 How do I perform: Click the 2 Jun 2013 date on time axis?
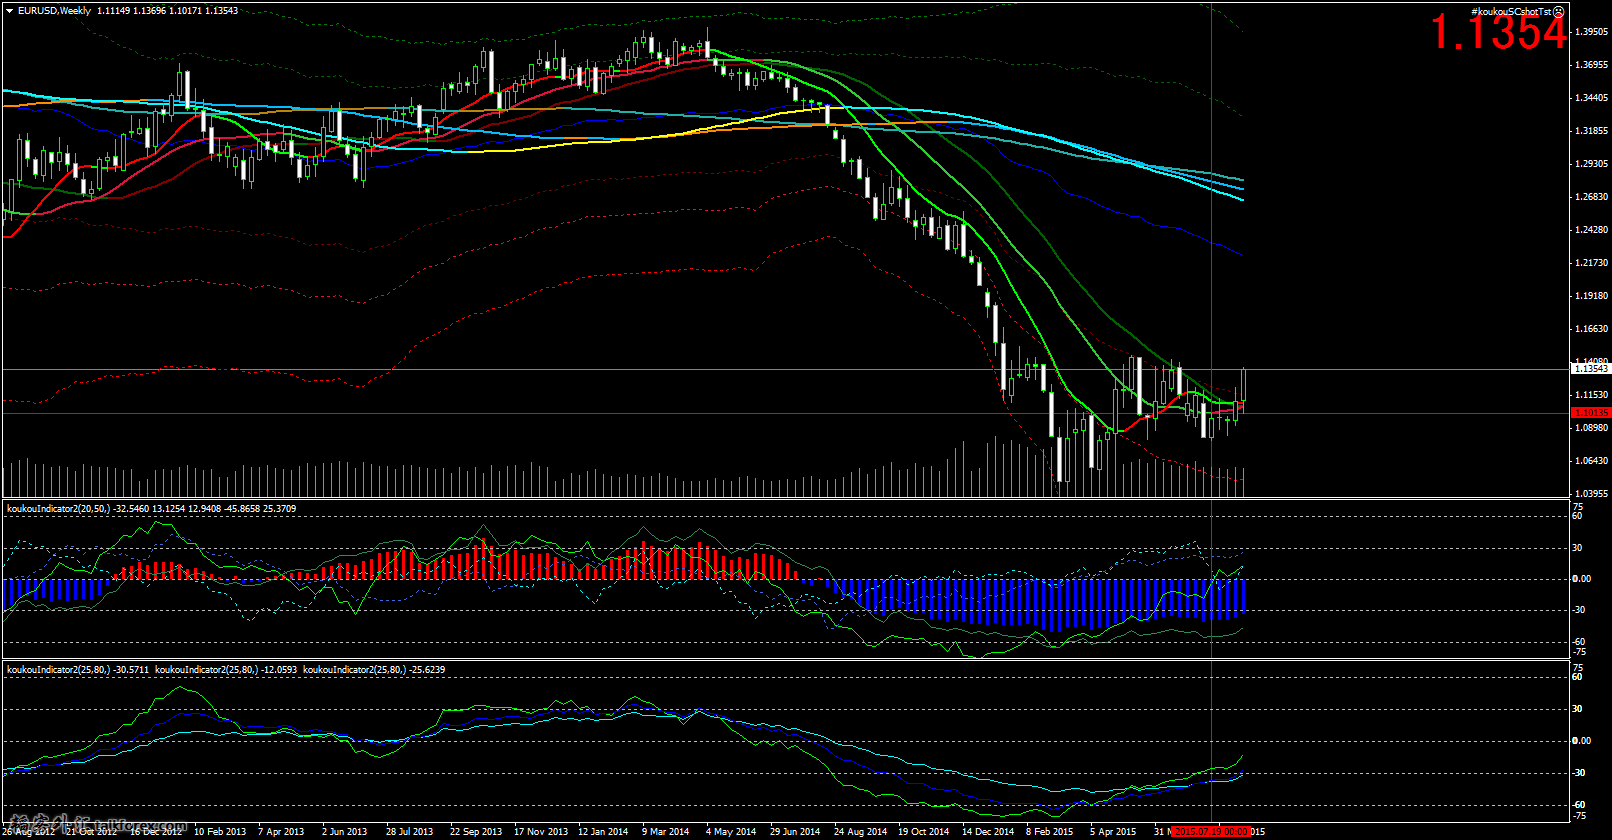[345, 832]
